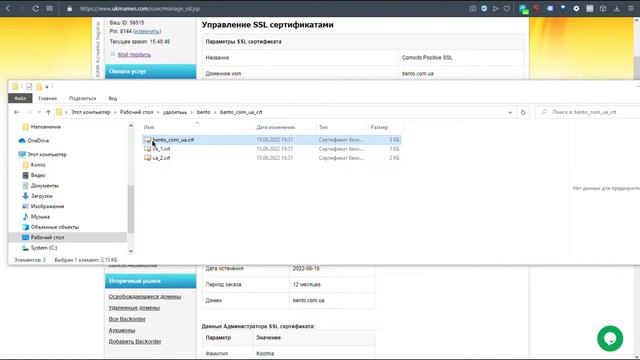
Task: Refresh the Explorer folder view
Action: point(523,112)
